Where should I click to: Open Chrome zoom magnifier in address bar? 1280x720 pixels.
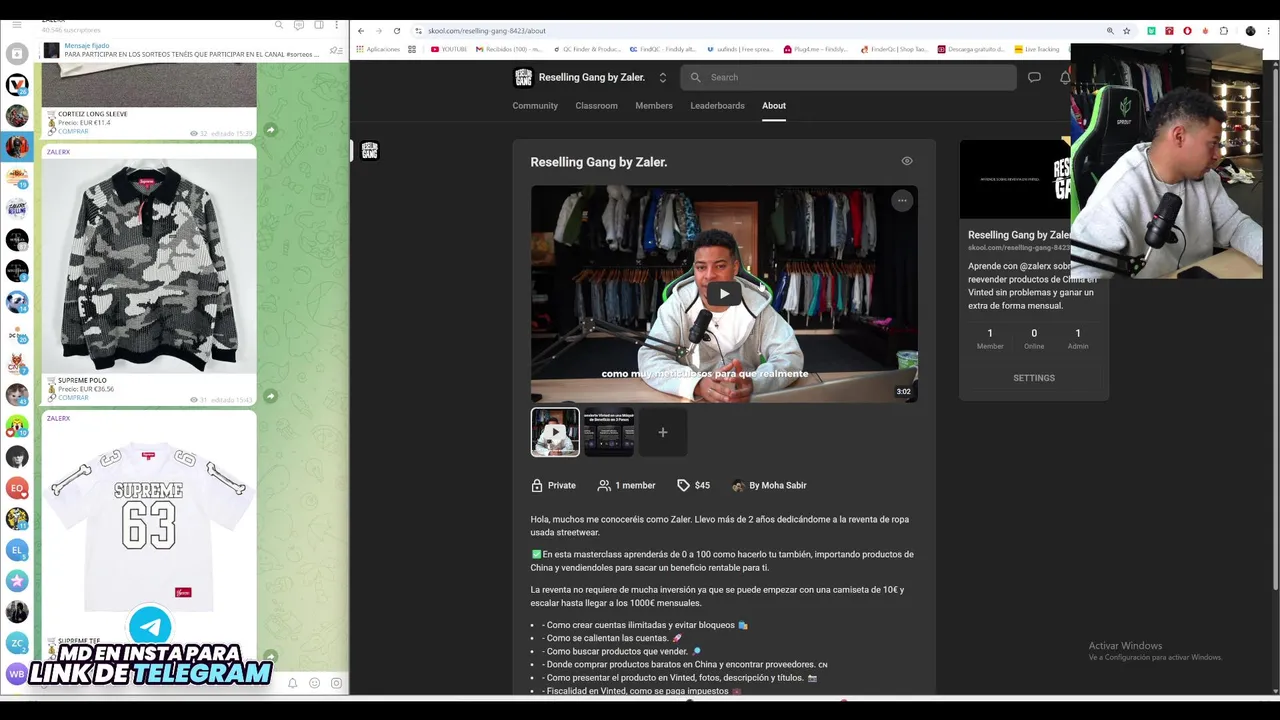click(1110, 31)
